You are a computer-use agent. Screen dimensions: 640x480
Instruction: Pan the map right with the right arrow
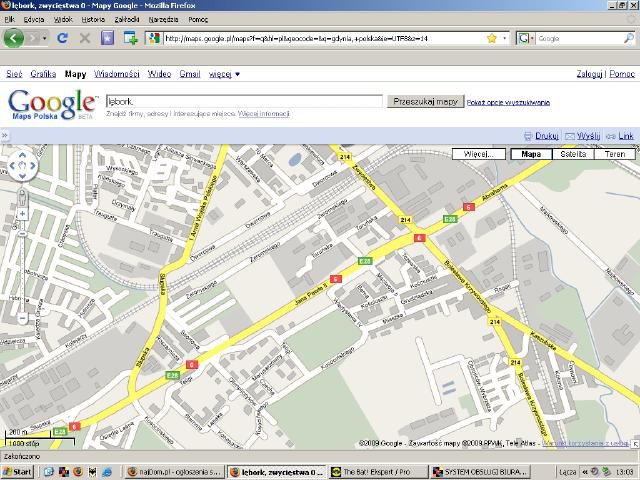[x=33, y=165]
